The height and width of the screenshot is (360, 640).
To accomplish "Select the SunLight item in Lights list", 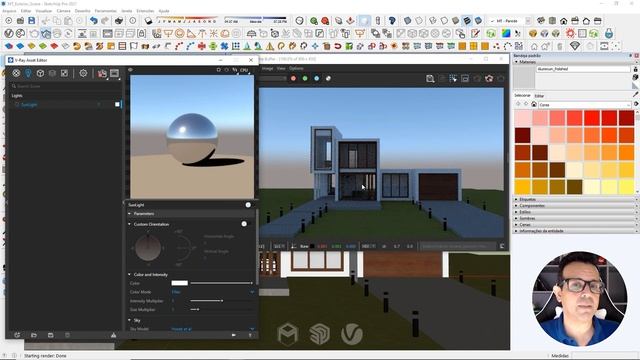I will pos(29,105).
